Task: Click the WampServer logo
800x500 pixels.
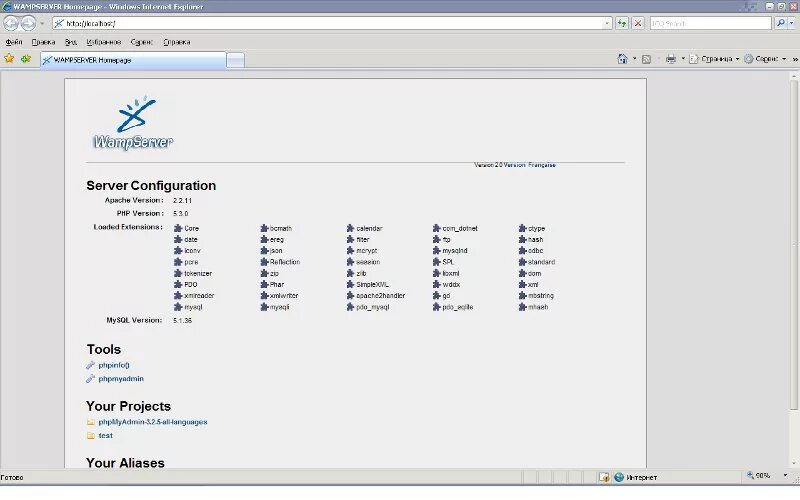Action: pos(133,123)
